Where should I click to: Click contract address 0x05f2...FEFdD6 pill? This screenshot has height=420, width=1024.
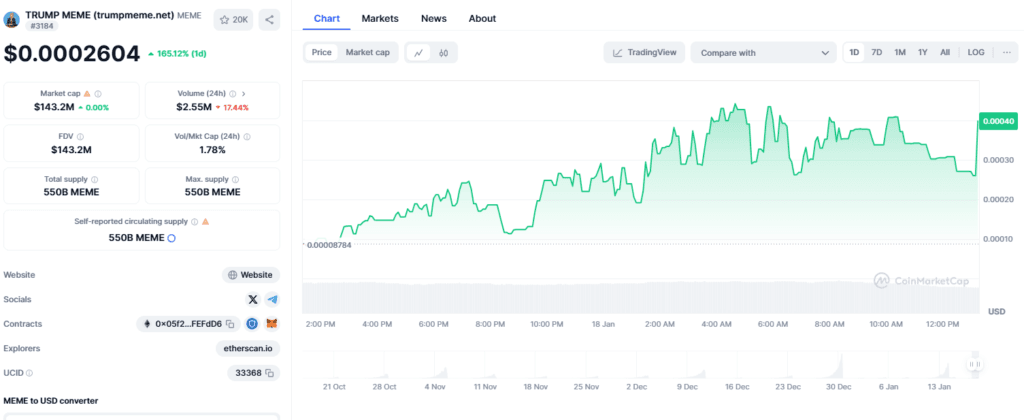click(188, 324)
